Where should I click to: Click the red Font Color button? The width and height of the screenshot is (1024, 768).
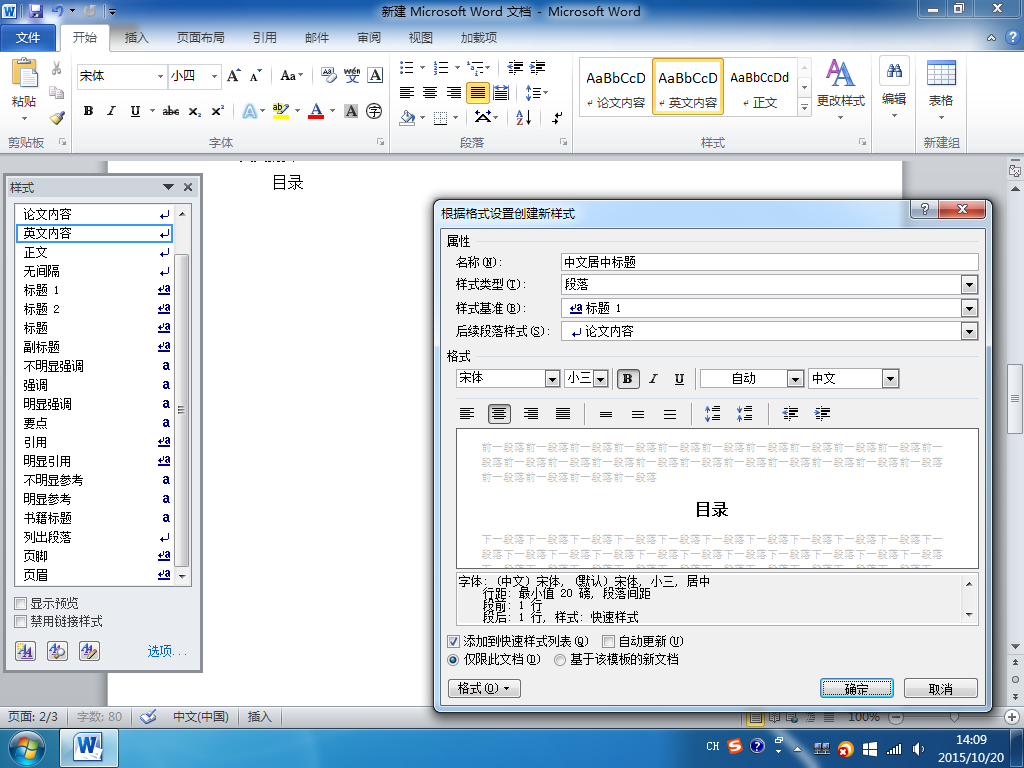point(316,111)
